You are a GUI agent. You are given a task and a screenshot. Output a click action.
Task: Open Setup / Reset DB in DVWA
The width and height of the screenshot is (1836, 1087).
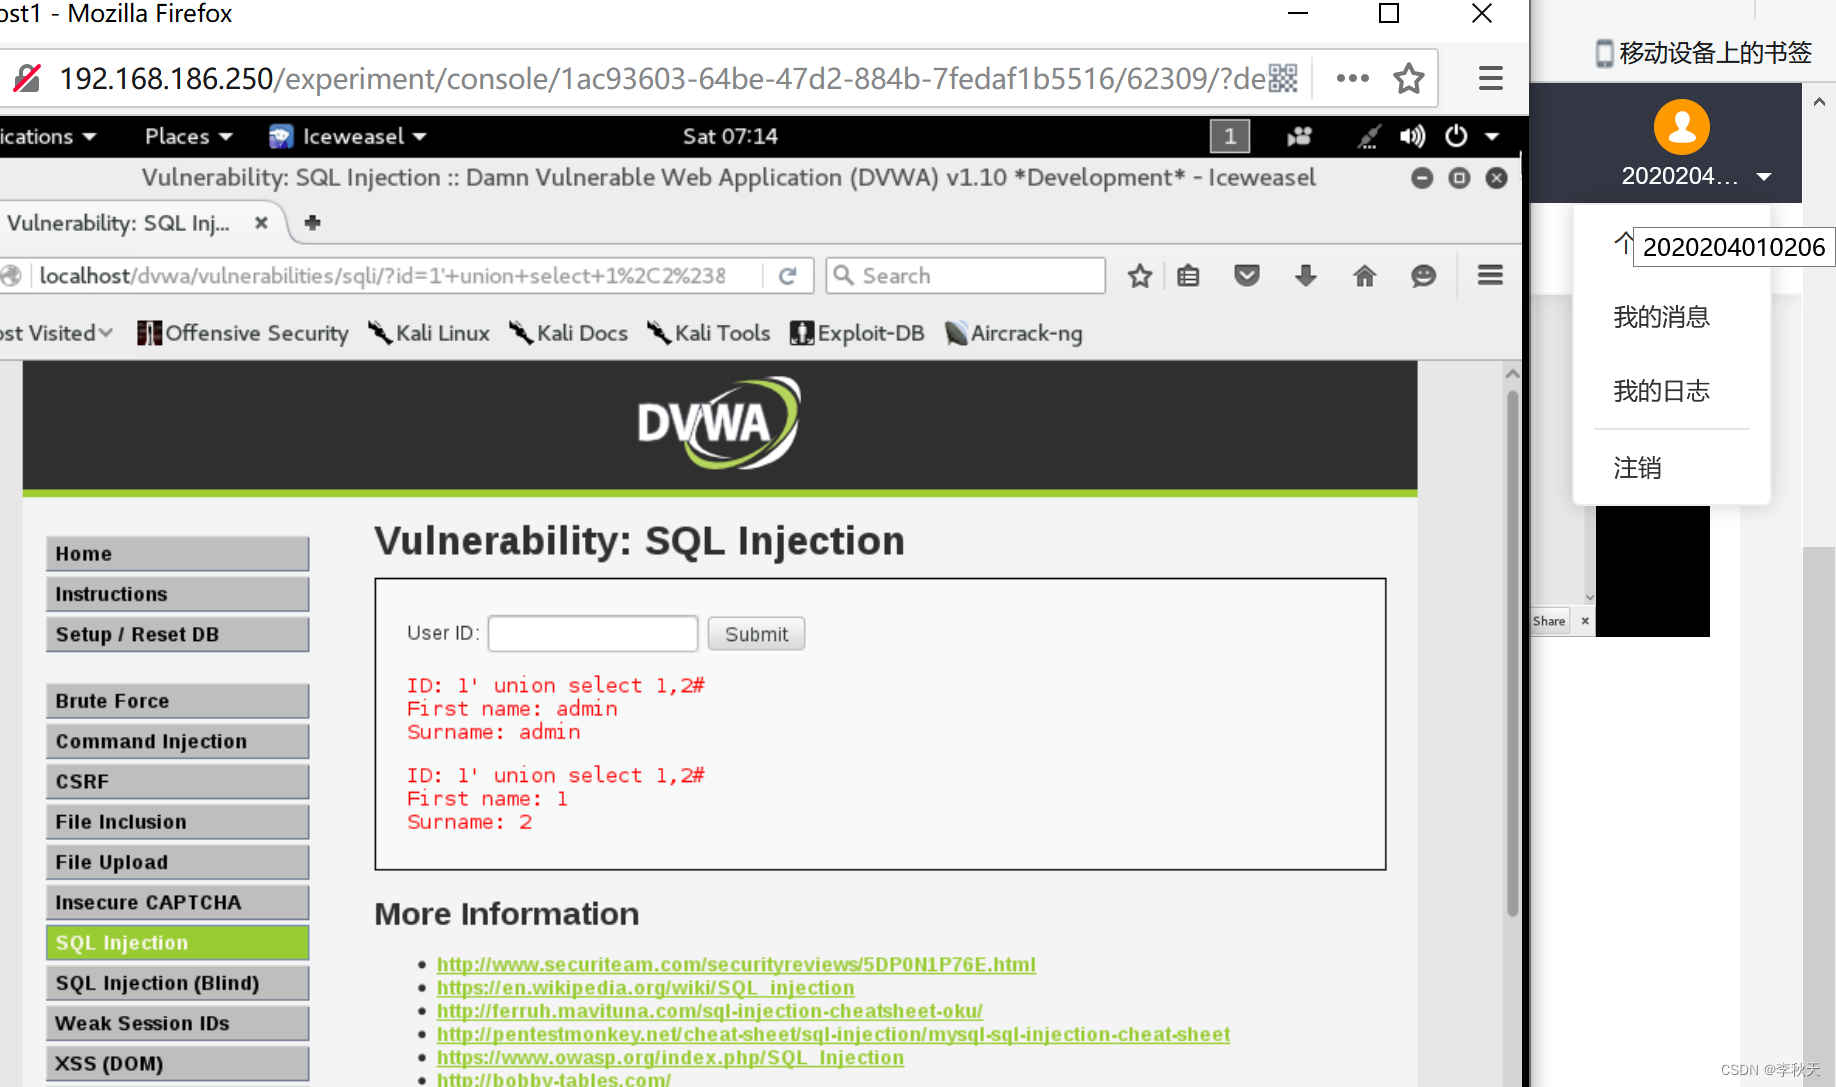(x=177, y=634)
